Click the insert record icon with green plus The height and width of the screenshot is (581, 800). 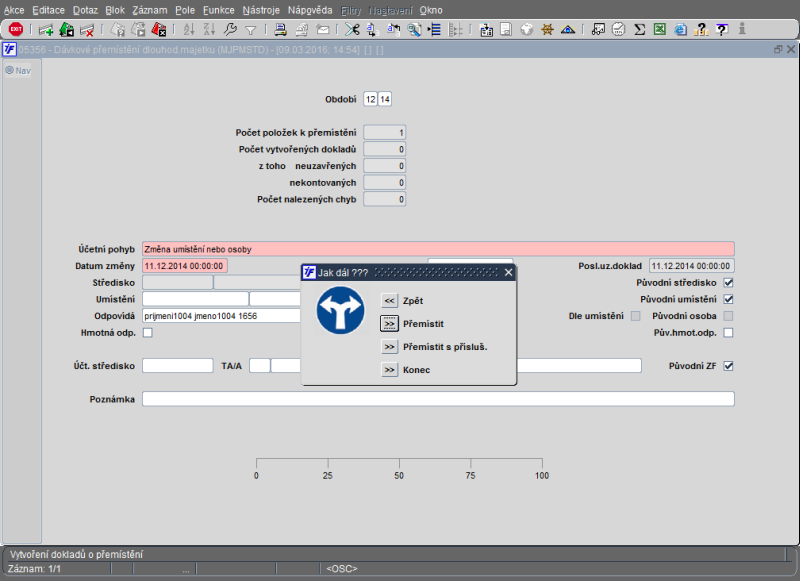(46, 30)
